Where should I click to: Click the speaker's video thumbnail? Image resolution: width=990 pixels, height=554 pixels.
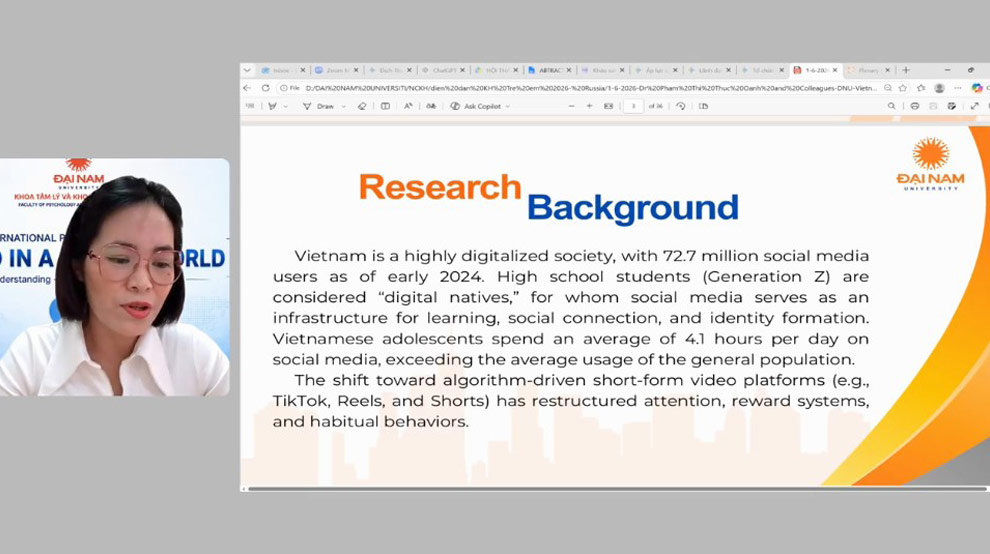(114, 277)
